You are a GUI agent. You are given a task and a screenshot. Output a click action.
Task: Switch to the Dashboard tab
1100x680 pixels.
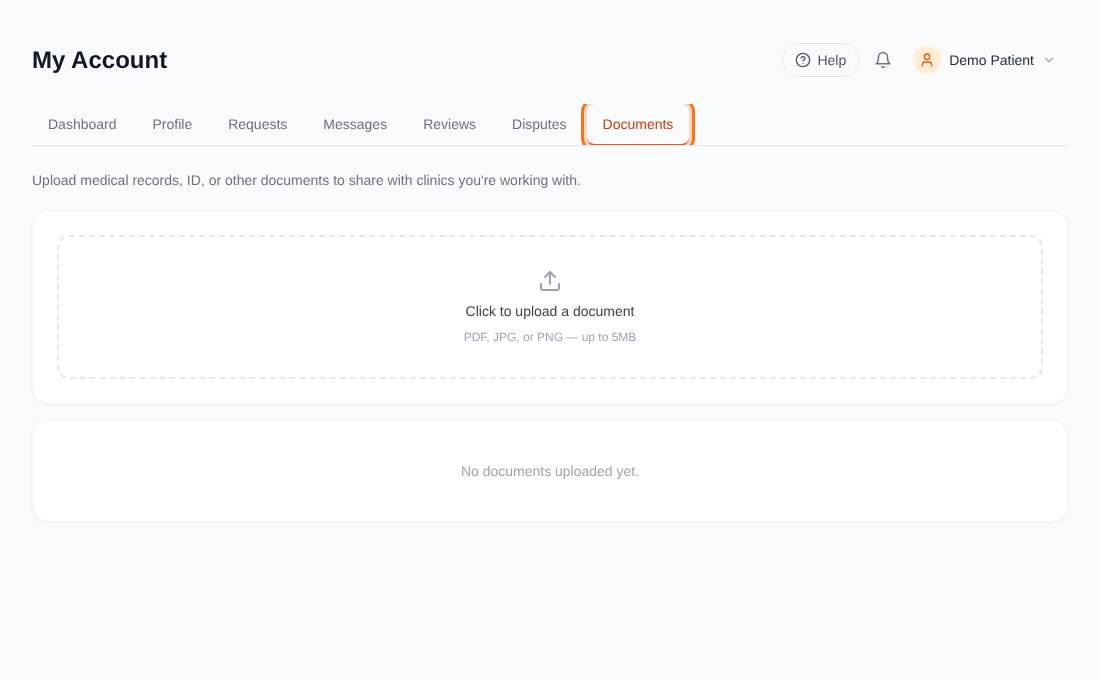pyautogui.click(x=82, y=124)
